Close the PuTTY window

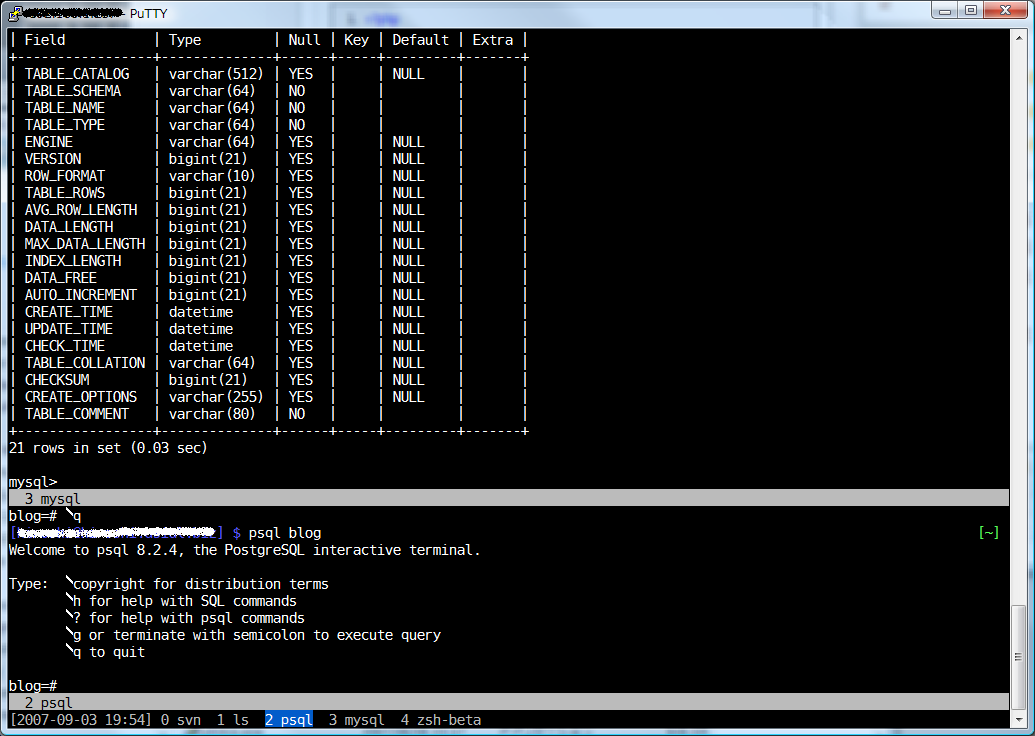[1005, 10]
